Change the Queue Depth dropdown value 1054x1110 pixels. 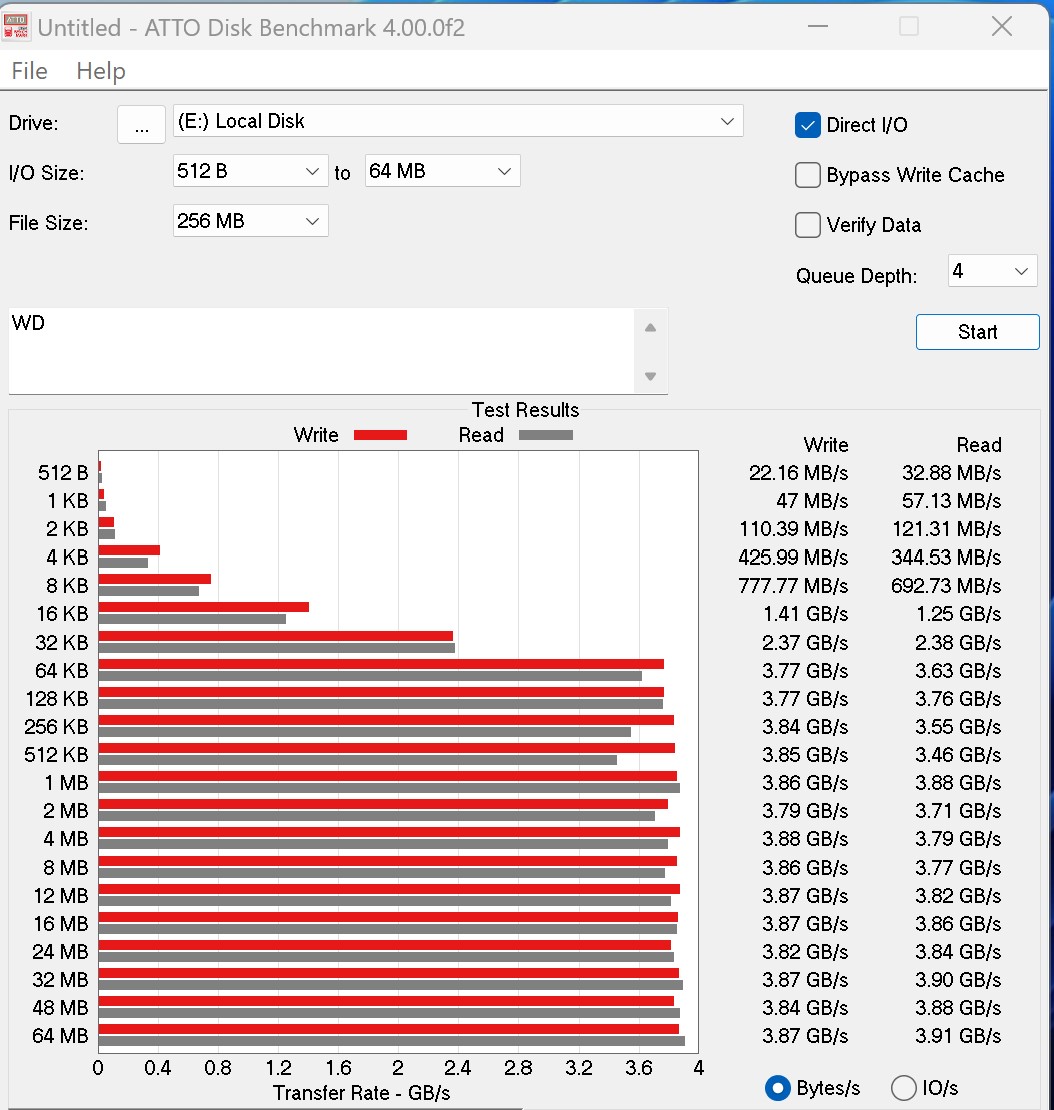click(991, 271)
